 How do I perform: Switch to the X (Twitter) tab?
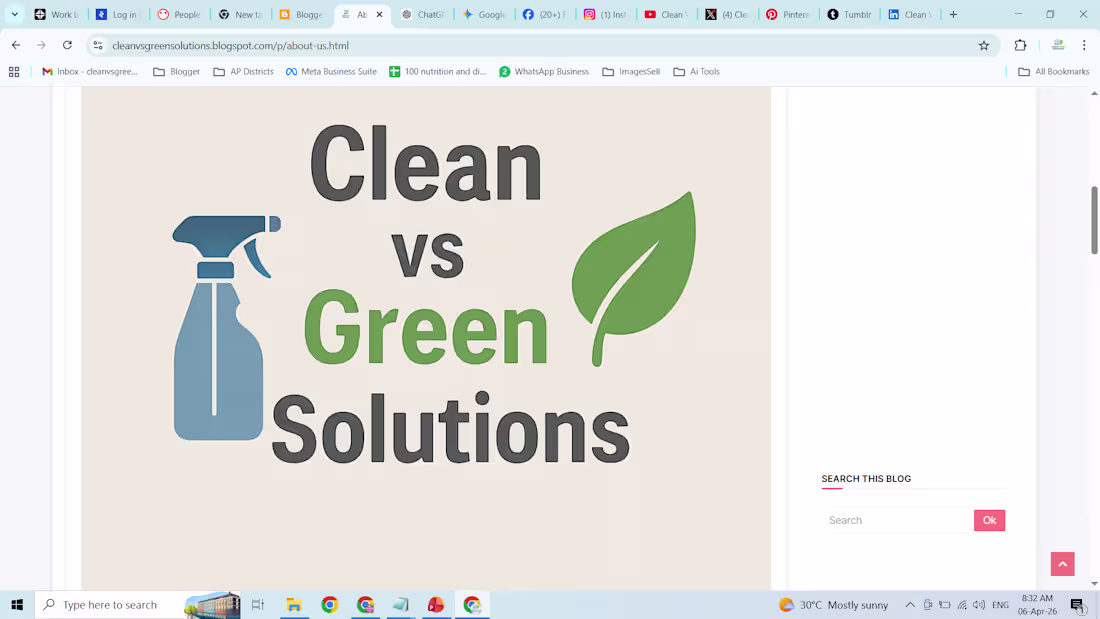coord(729,14)
